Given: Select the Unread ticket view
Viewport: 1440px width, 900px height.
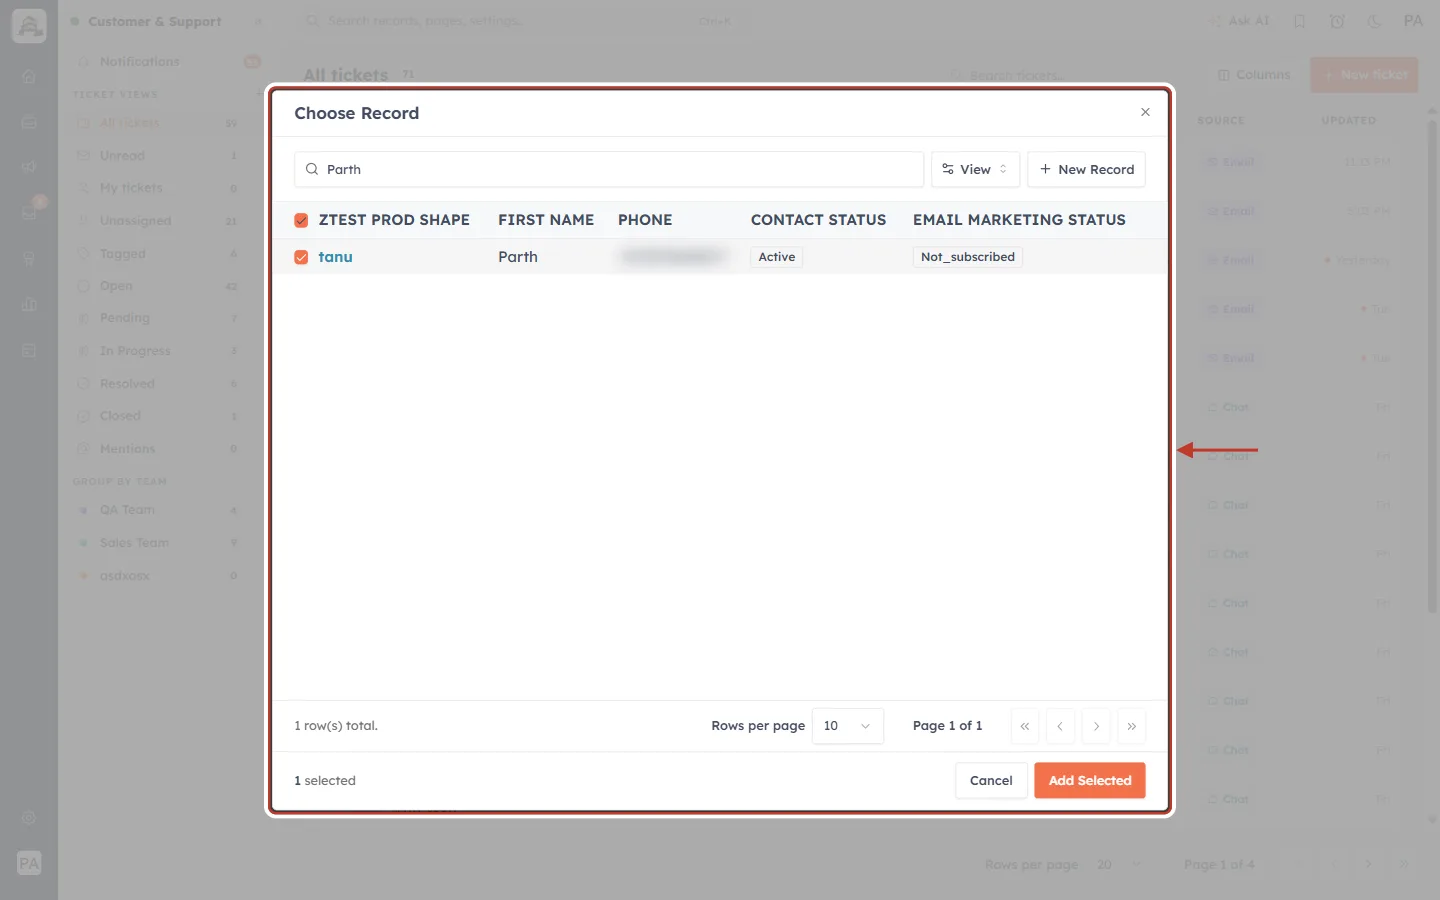Looking at the screenshot, I should click(x=158, y=156).
